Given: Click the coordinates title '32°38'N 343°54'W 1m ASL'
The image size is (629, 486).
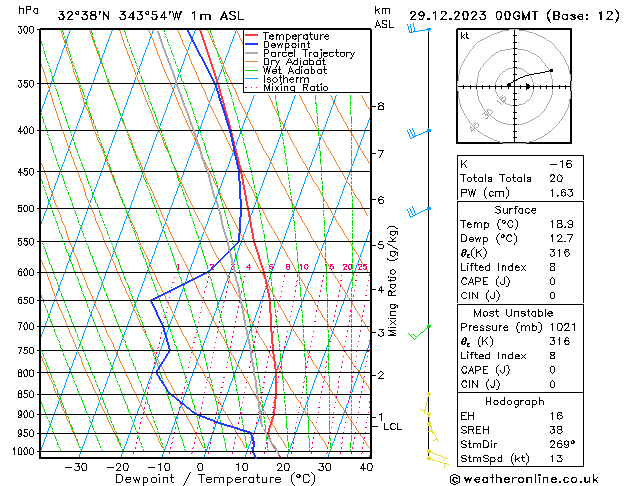Looking at the screenshot, I should coord(151,16).
